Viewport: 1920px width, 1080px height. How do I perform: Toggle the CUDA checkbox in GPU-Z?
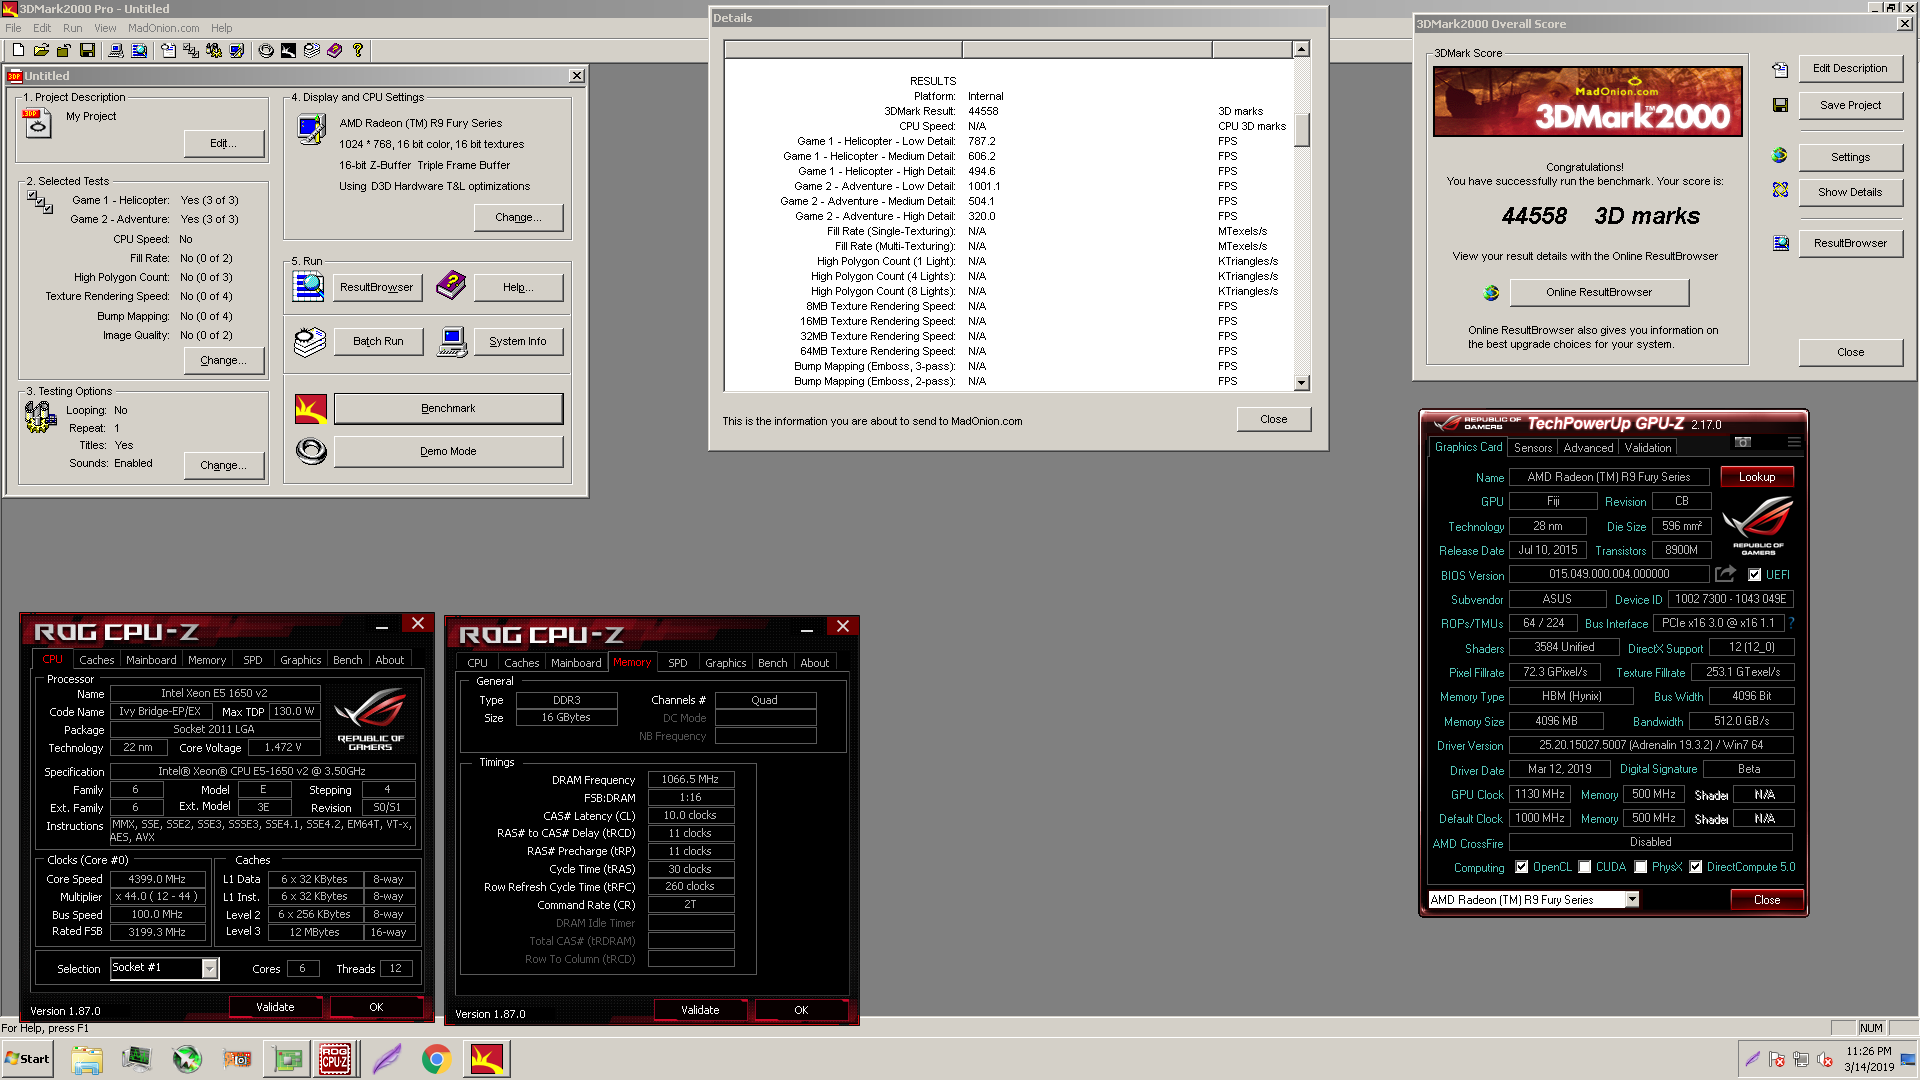point(1584,867)
